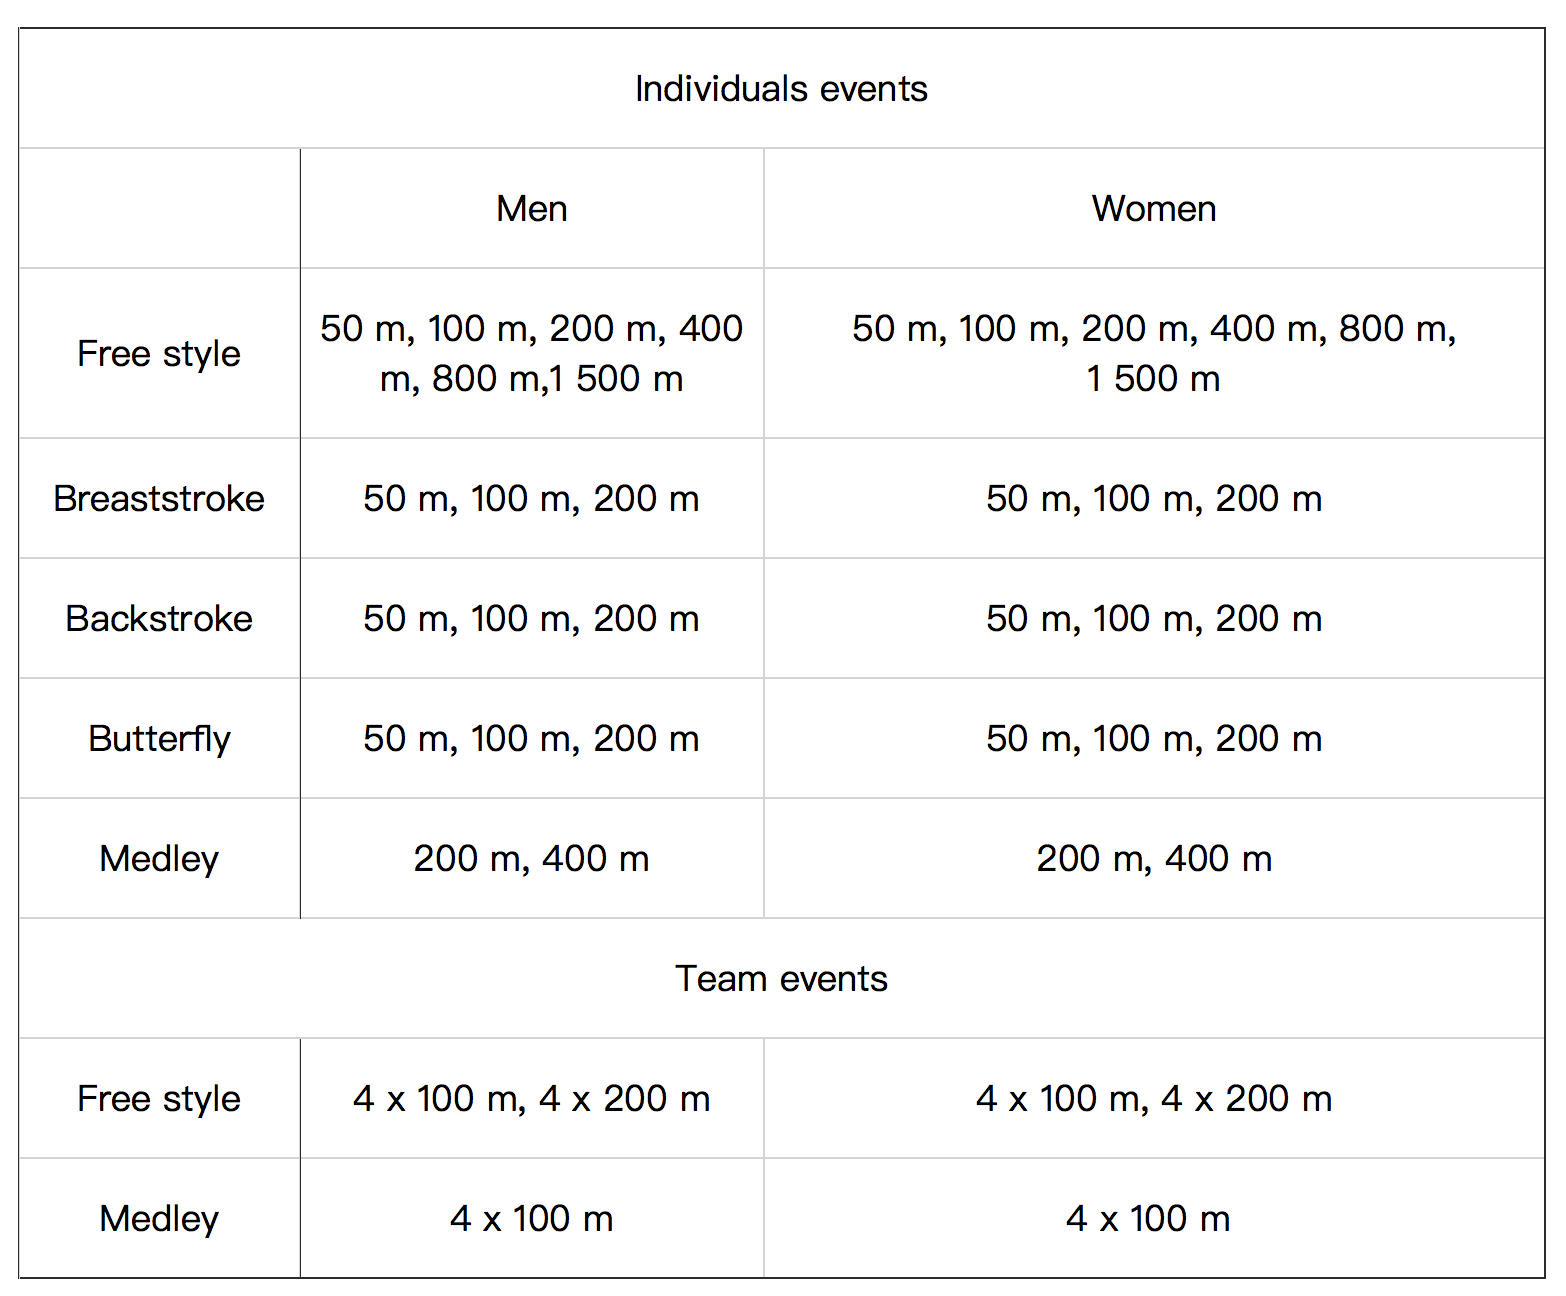Click women's Breaststroke distances cell
Viewport: 1566px width, 1296px height.
(x=1154, y=499)
